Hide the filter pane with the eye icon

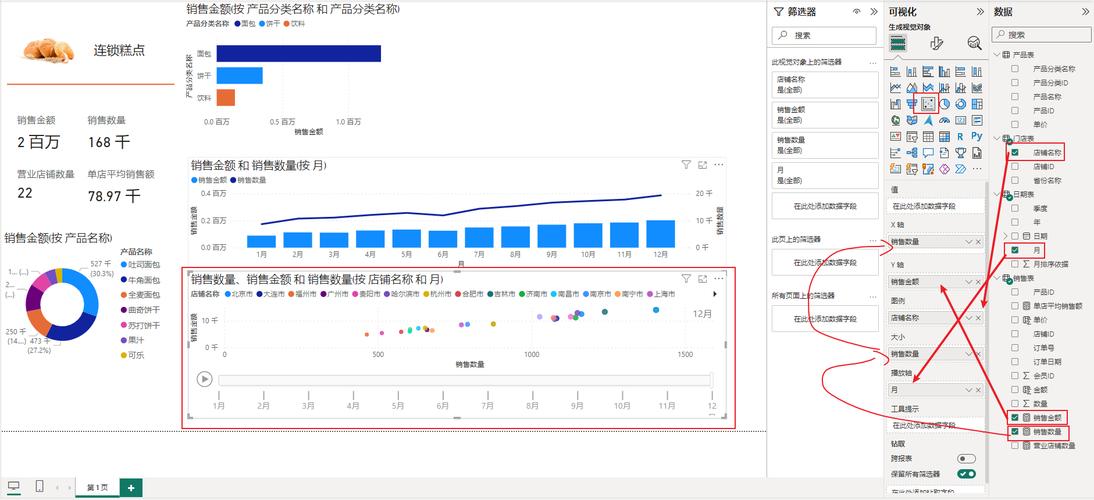[x=857, y=11]
